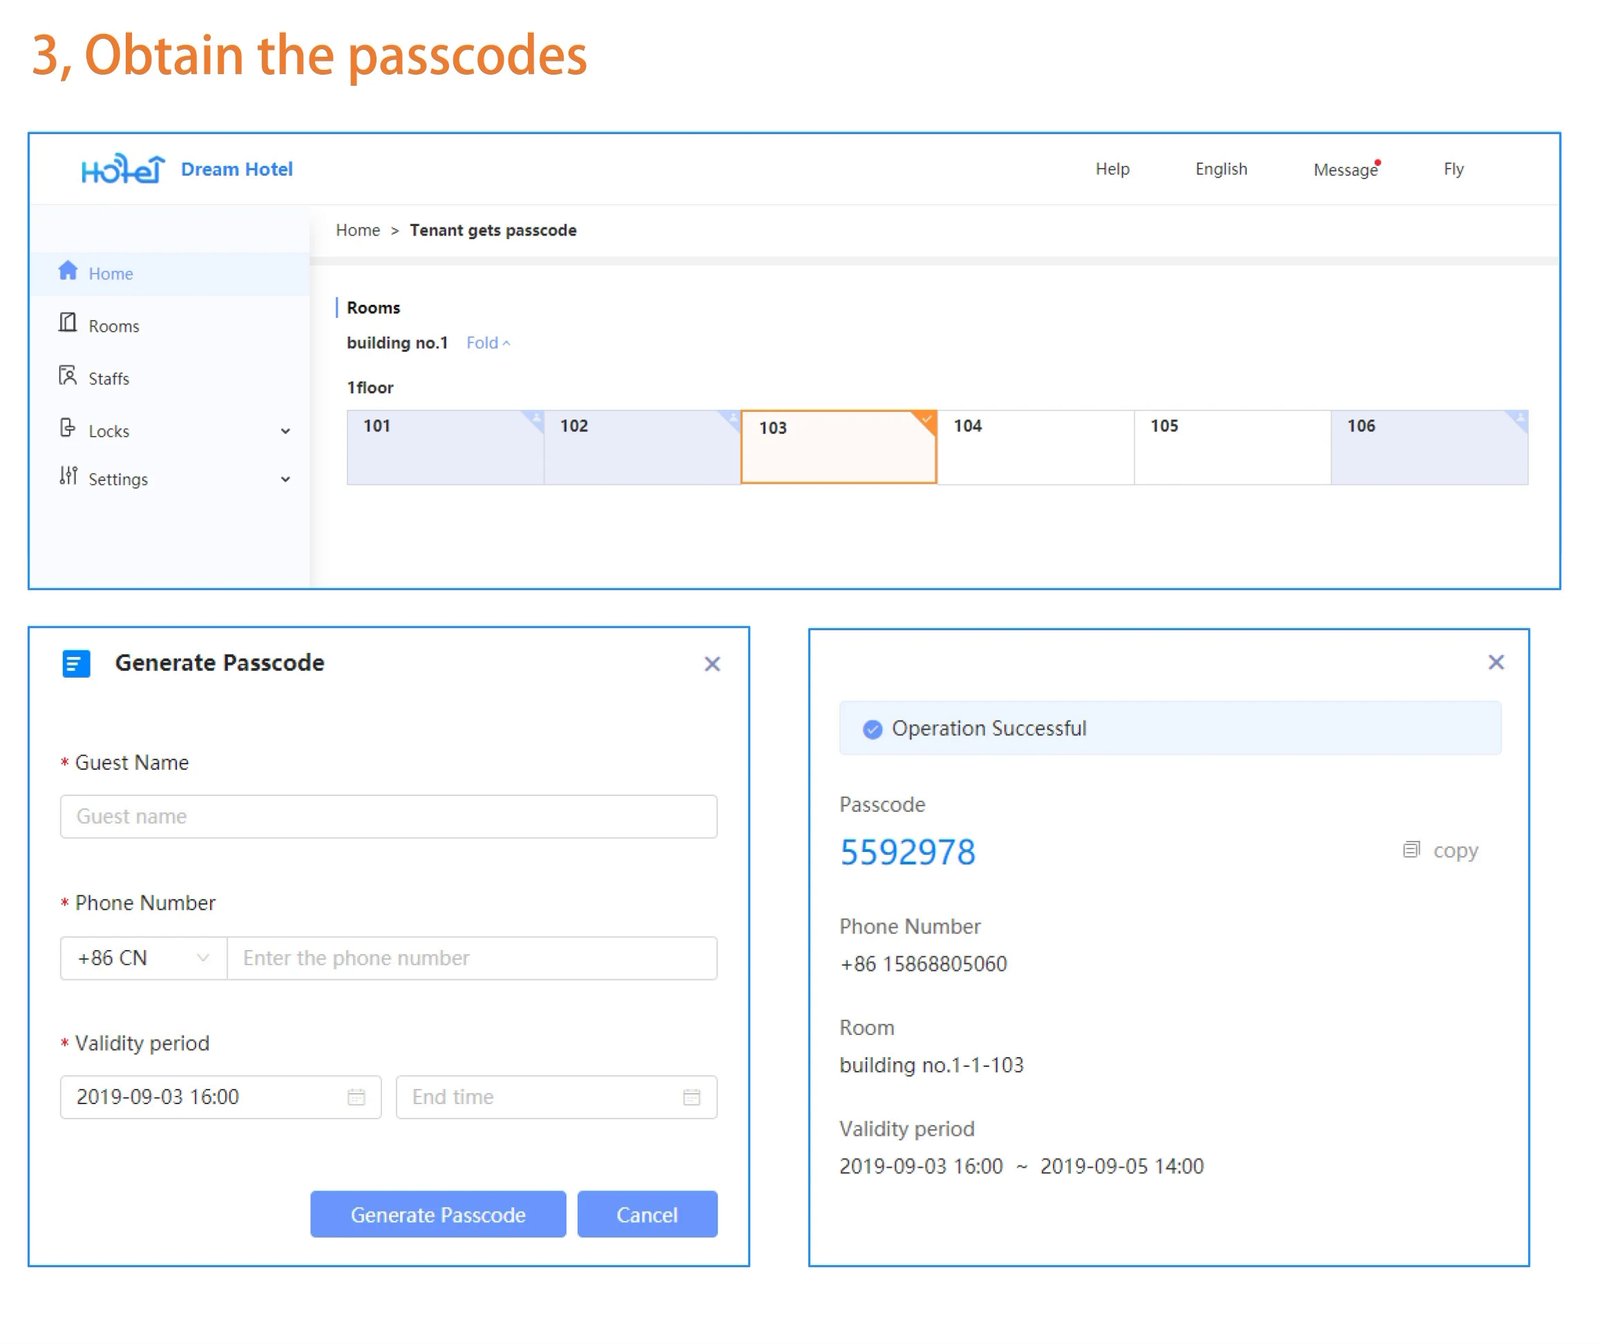Open the Help menu item
1600x1344 pixels.
tap(1112, 169)
